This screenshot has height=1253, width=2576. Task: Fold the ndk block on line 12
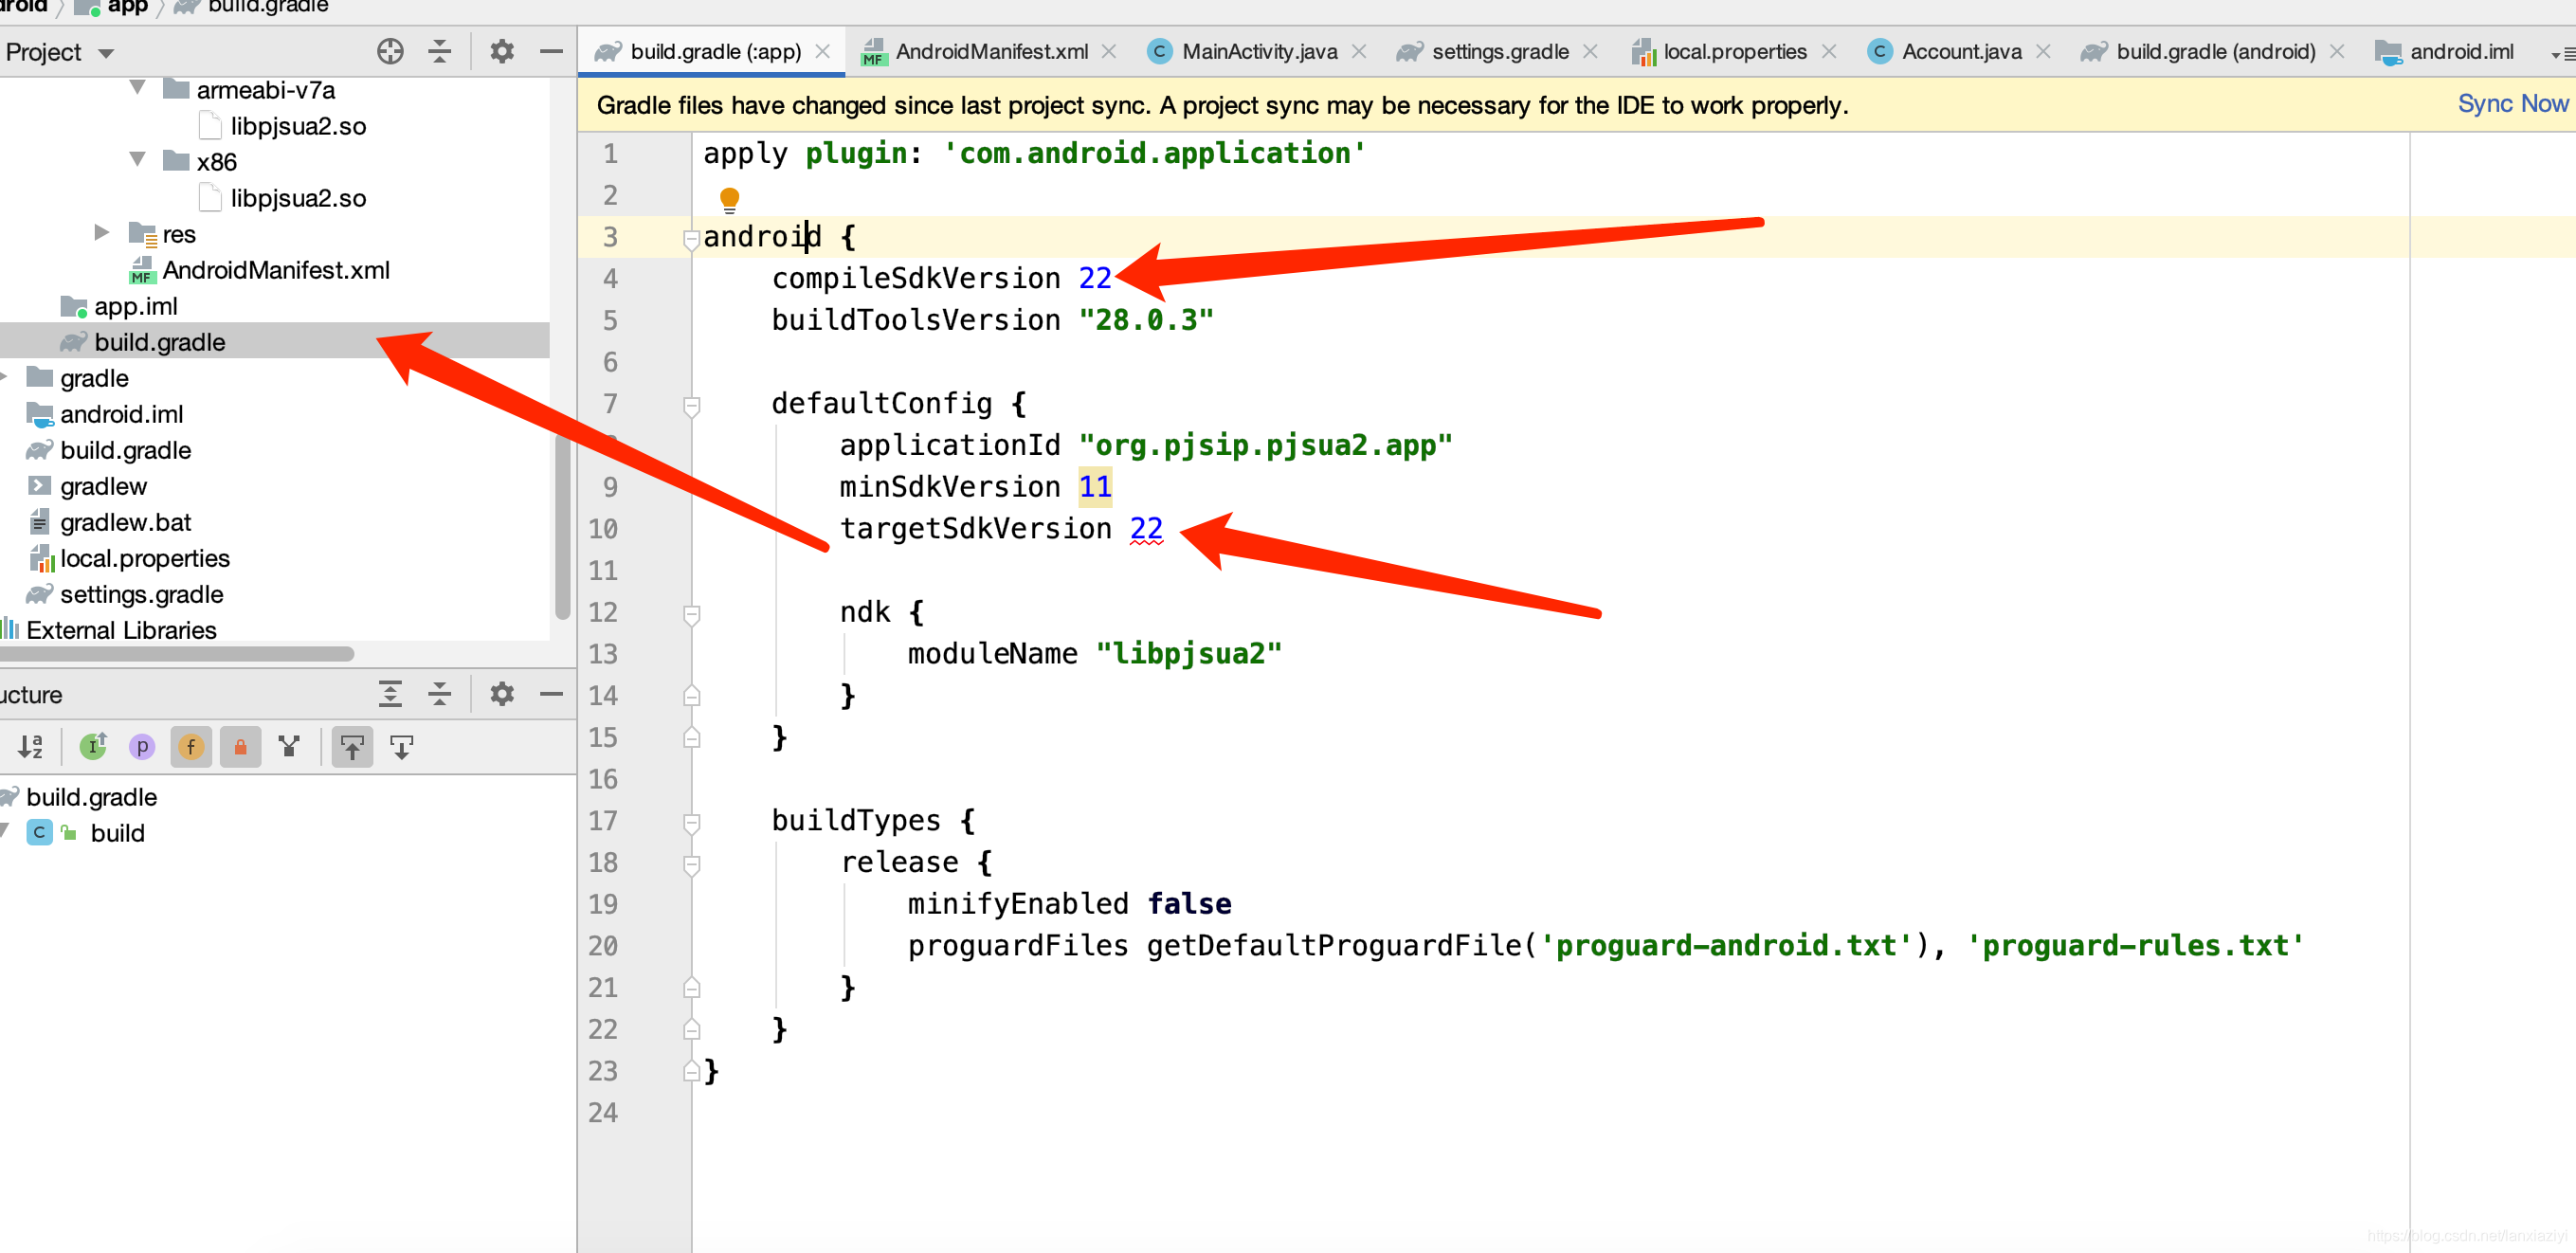[691, 614]
